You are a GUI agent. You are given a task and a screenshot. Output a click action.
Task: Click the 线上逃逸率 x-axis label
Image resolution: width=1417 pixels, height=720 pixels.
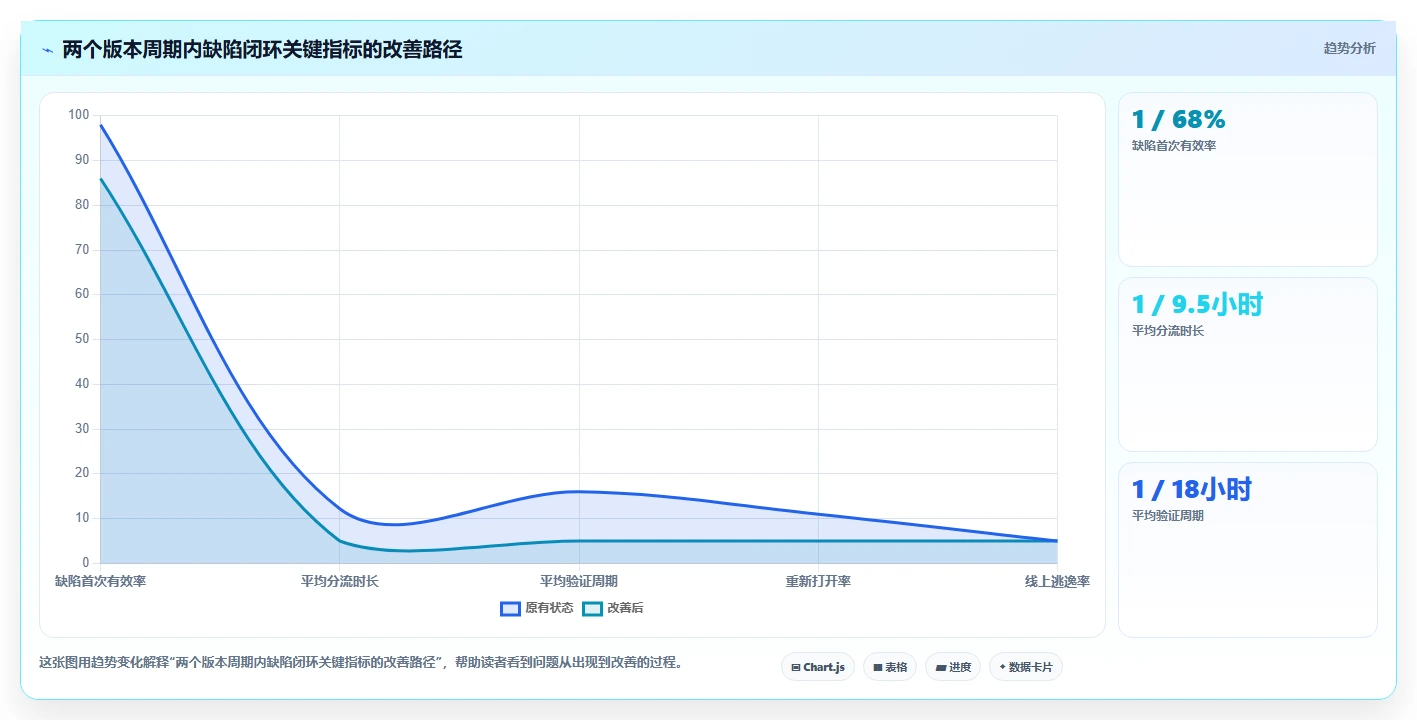(1057, 581)
